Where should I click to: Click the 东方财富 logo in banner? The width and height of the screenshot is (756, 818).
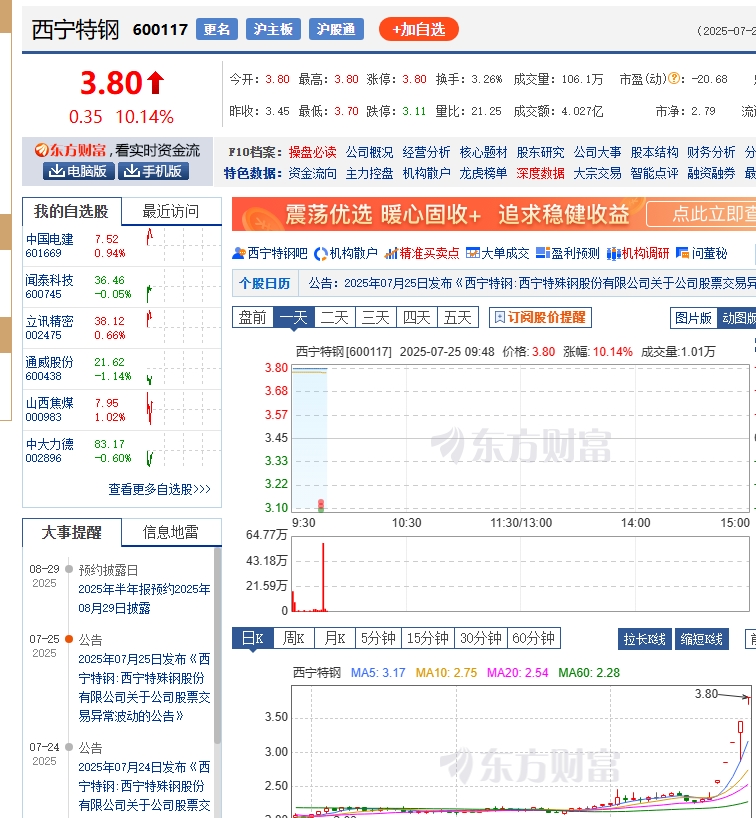[70, 151]
